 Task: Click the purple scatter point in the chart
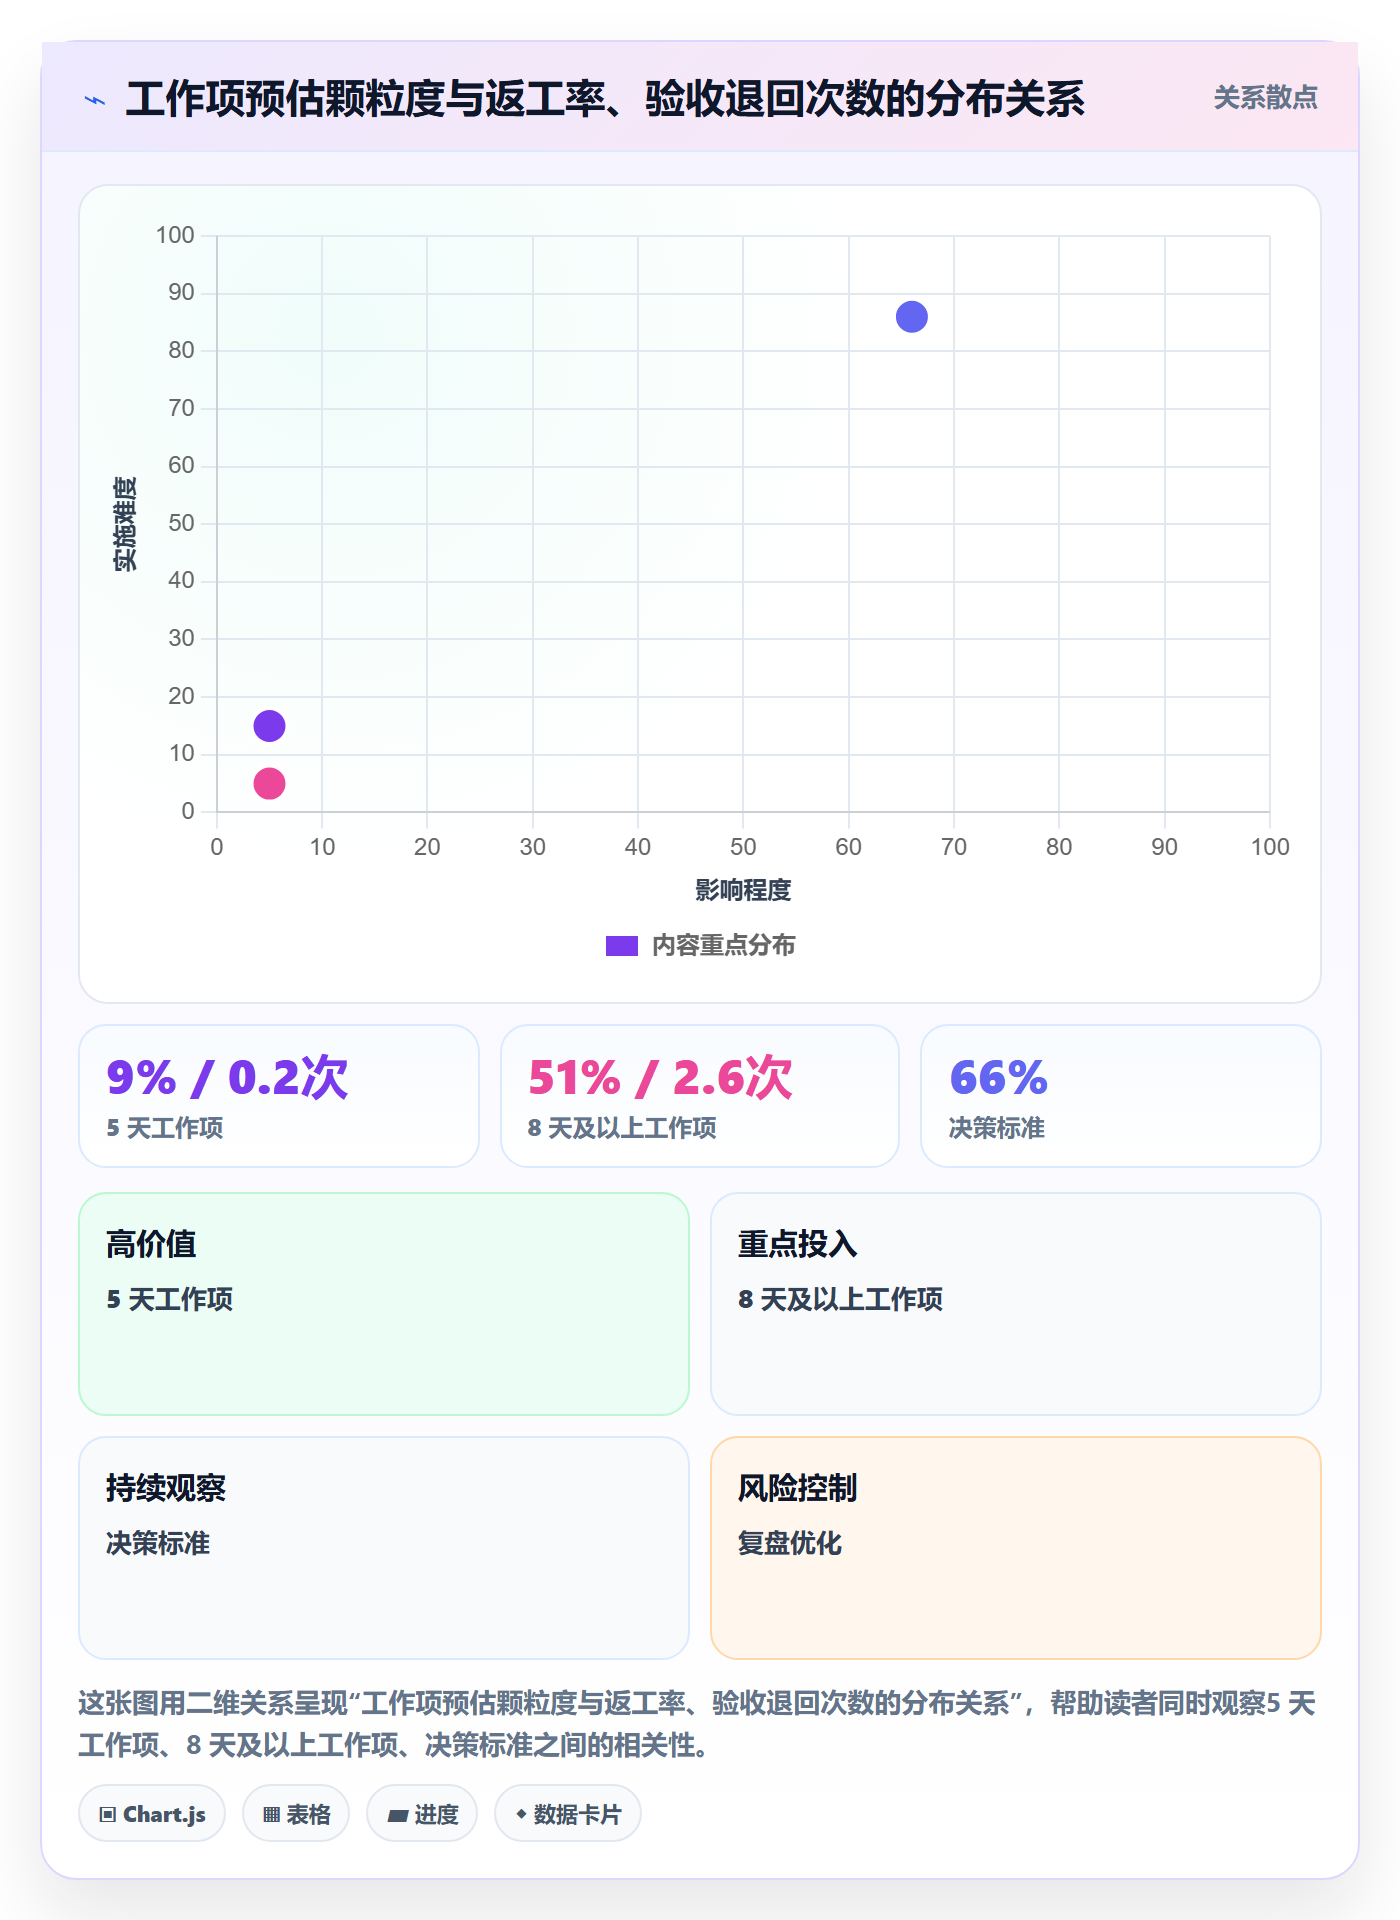269,726
